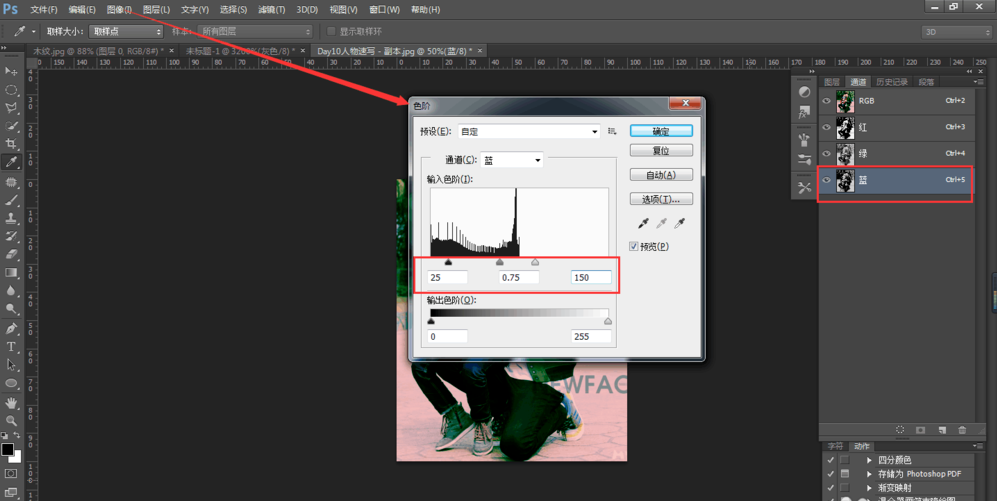
Task: Open the 3D workspace dropdown
Action: [956, 32]
